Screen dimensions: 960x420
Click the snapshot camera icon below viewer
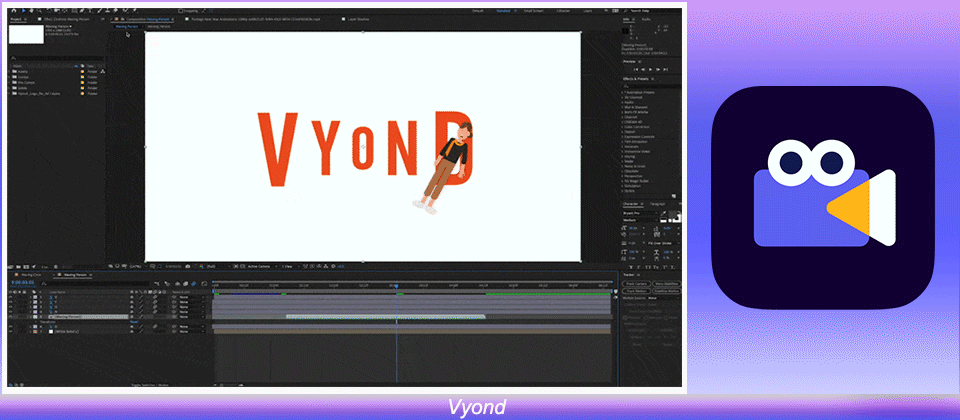187,267
